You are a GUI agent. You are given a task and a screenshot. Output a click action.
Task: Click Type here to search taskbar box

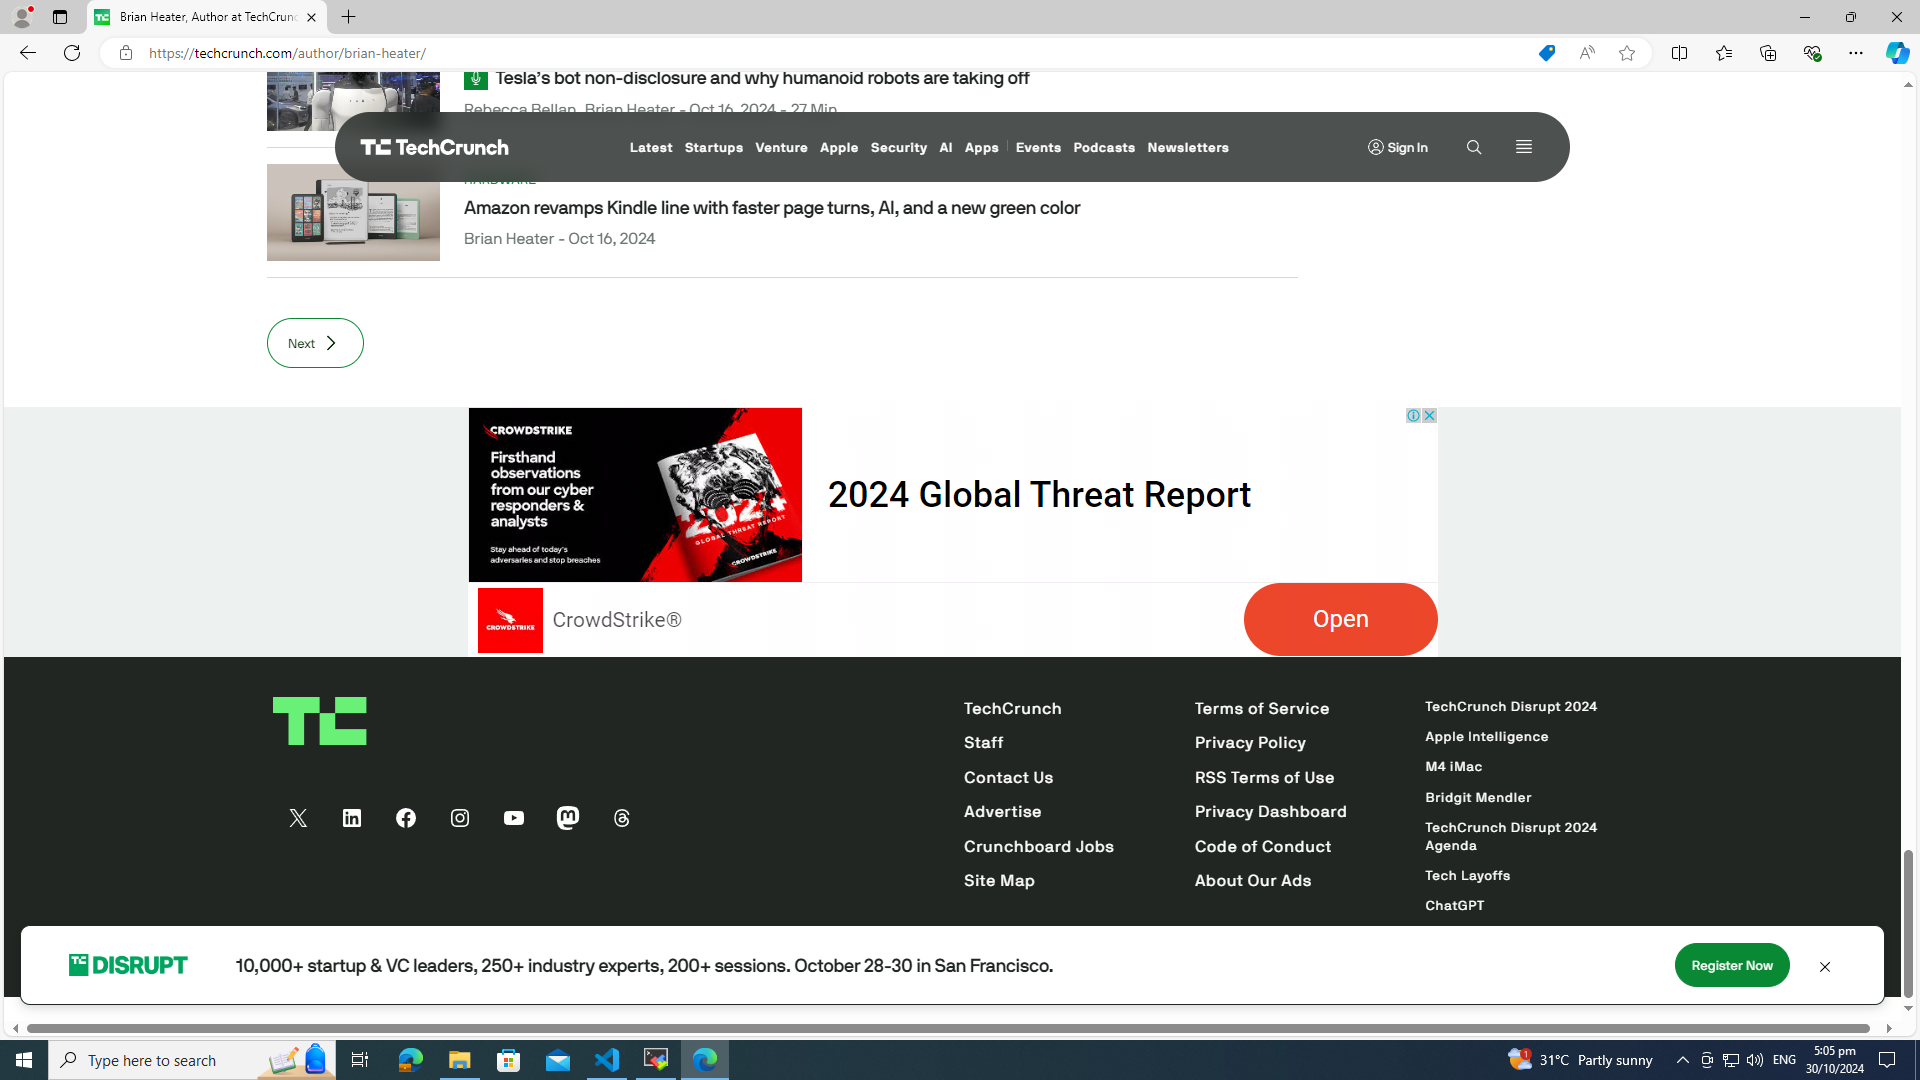pos(192,1060)
